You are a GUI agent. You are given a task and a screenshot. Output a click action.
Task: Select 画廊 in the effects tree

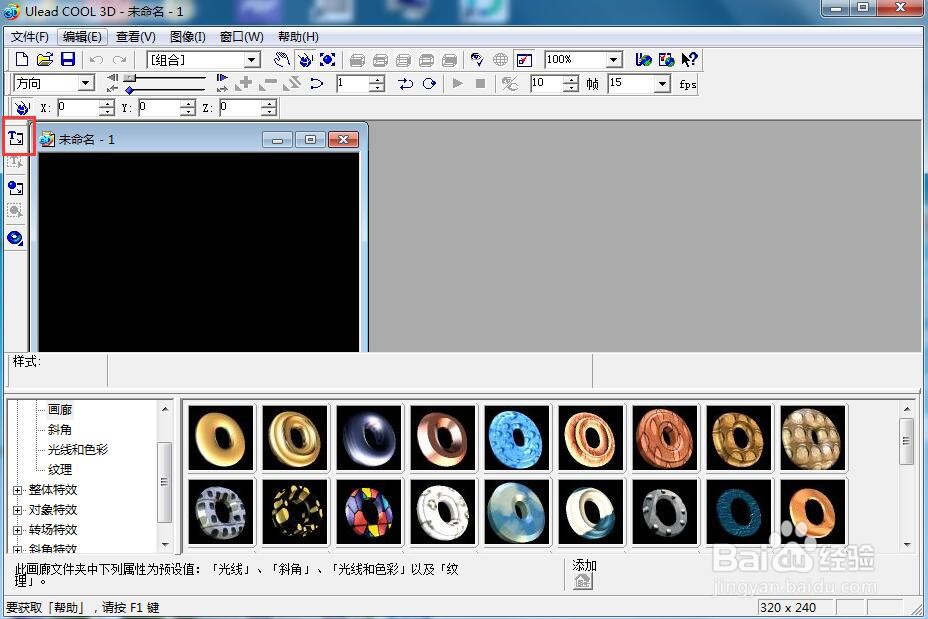click(60, 410)
